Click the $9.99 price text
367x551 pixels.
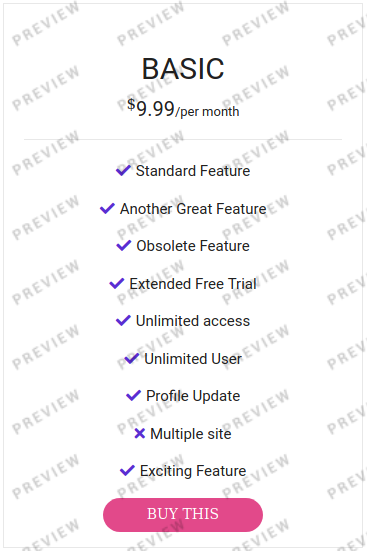[151, 108]
